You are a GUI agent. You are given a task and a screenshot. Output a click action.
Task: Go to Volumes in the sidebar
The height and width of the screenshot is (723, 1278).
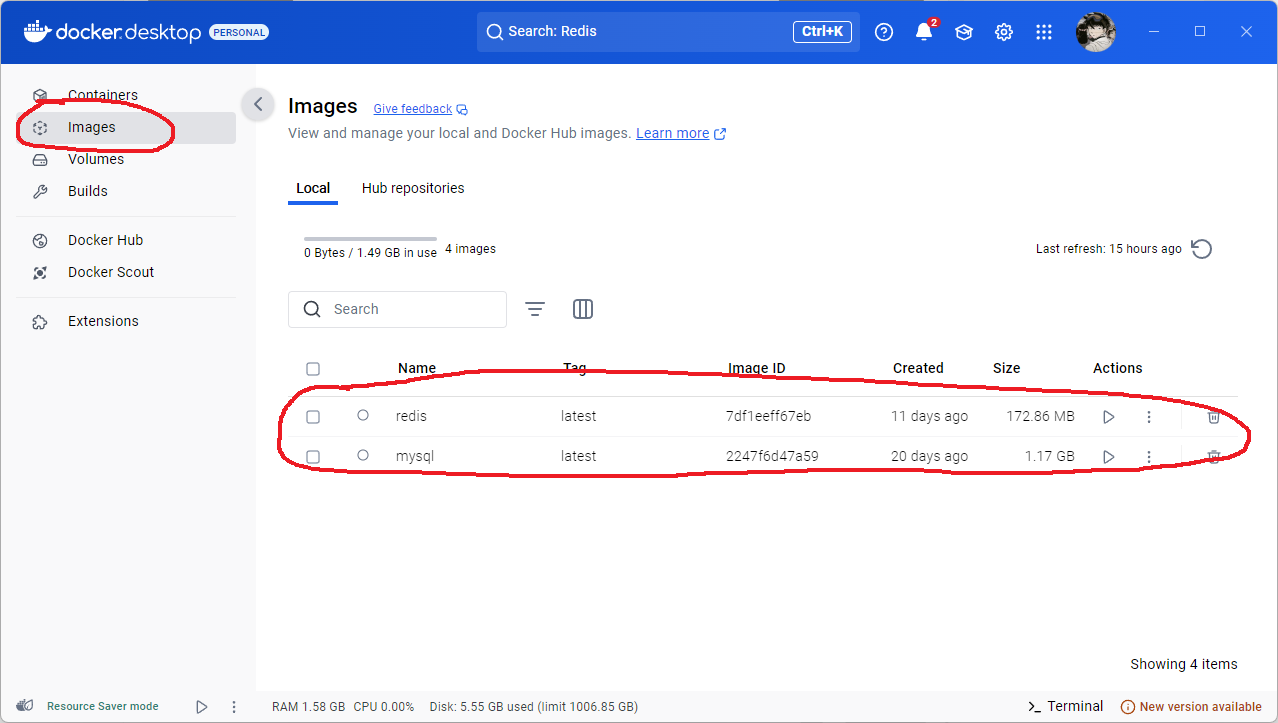pyautogui.click(x=96, y=159)
